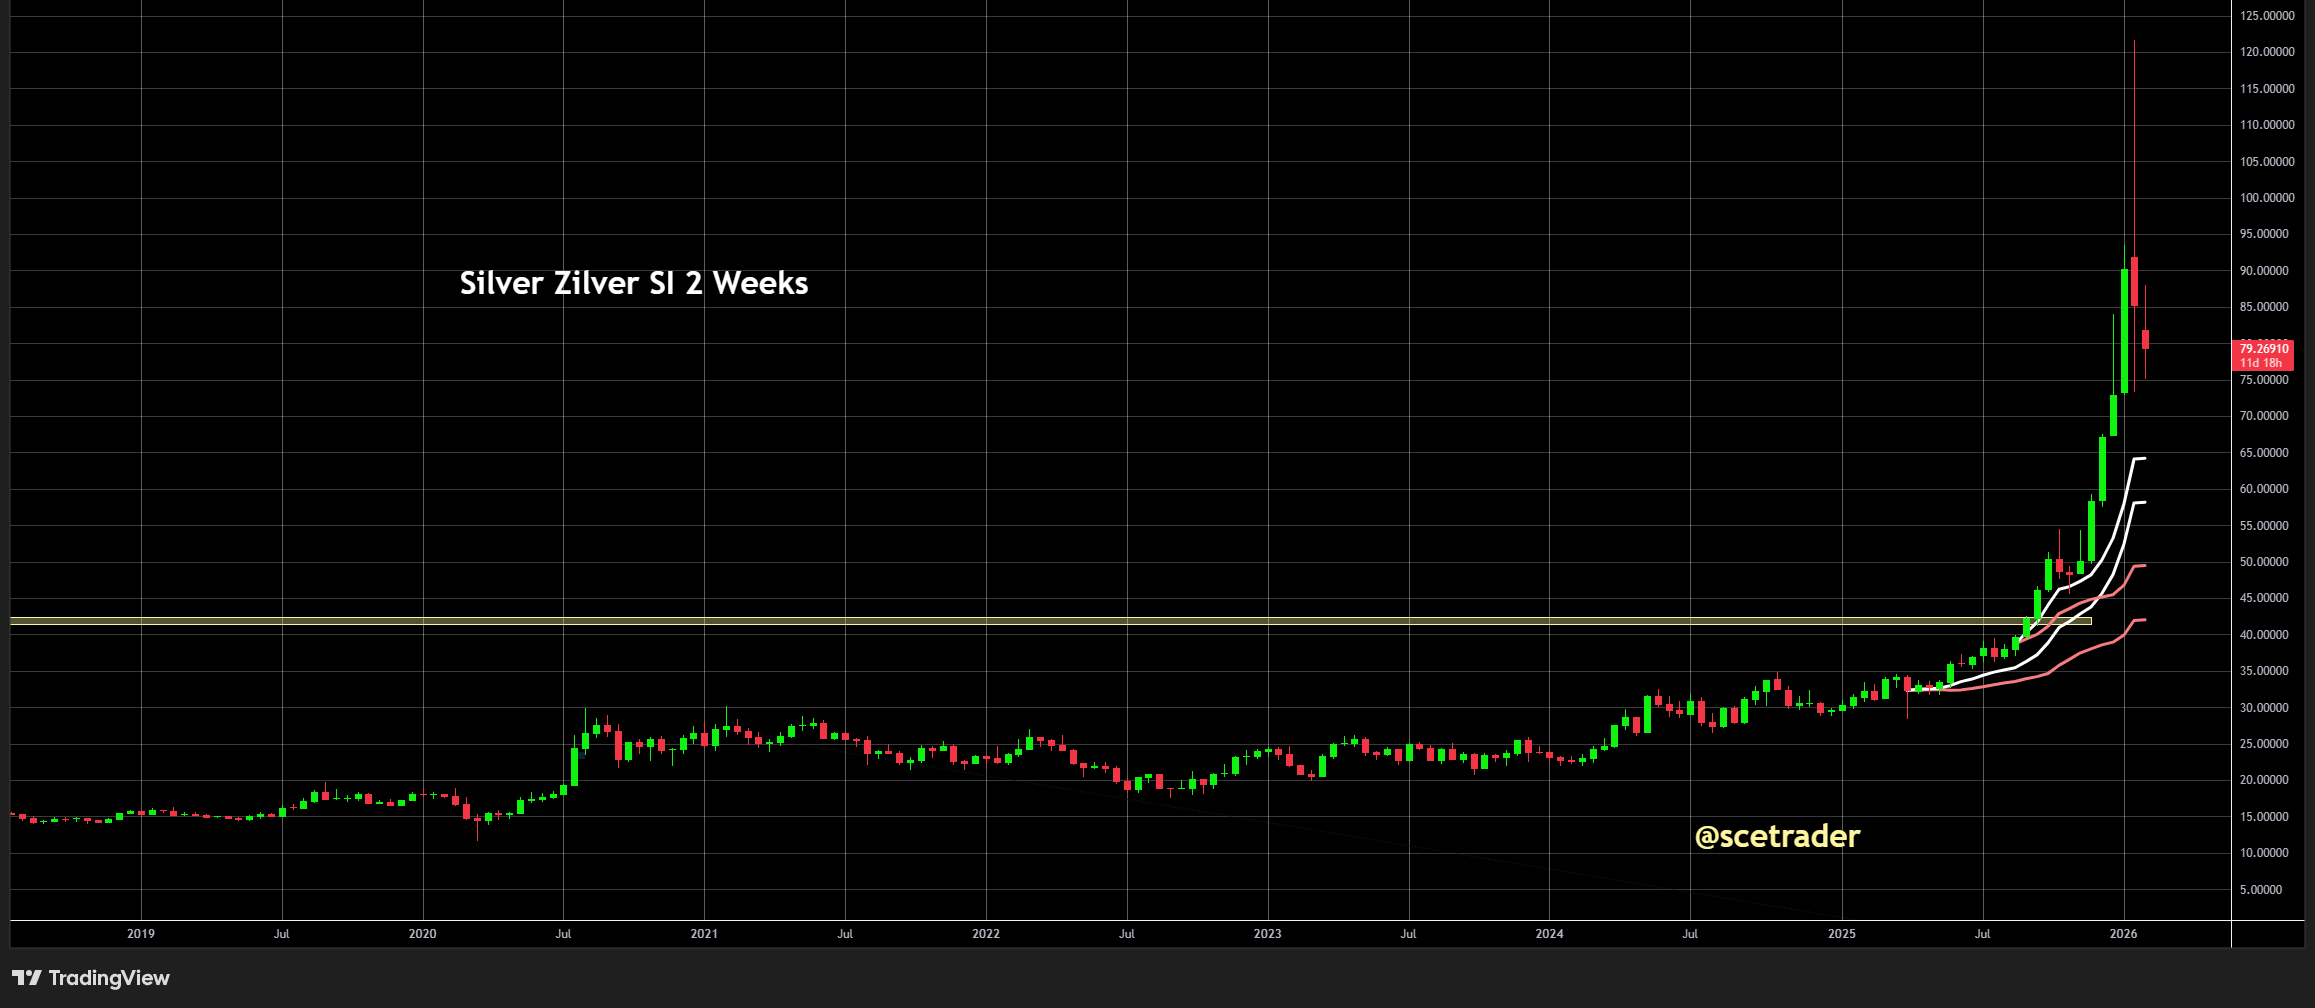Viewport: 2315px width, 1008px height.
Task: Click the red current price label 79.26910
Action: 2263,349
